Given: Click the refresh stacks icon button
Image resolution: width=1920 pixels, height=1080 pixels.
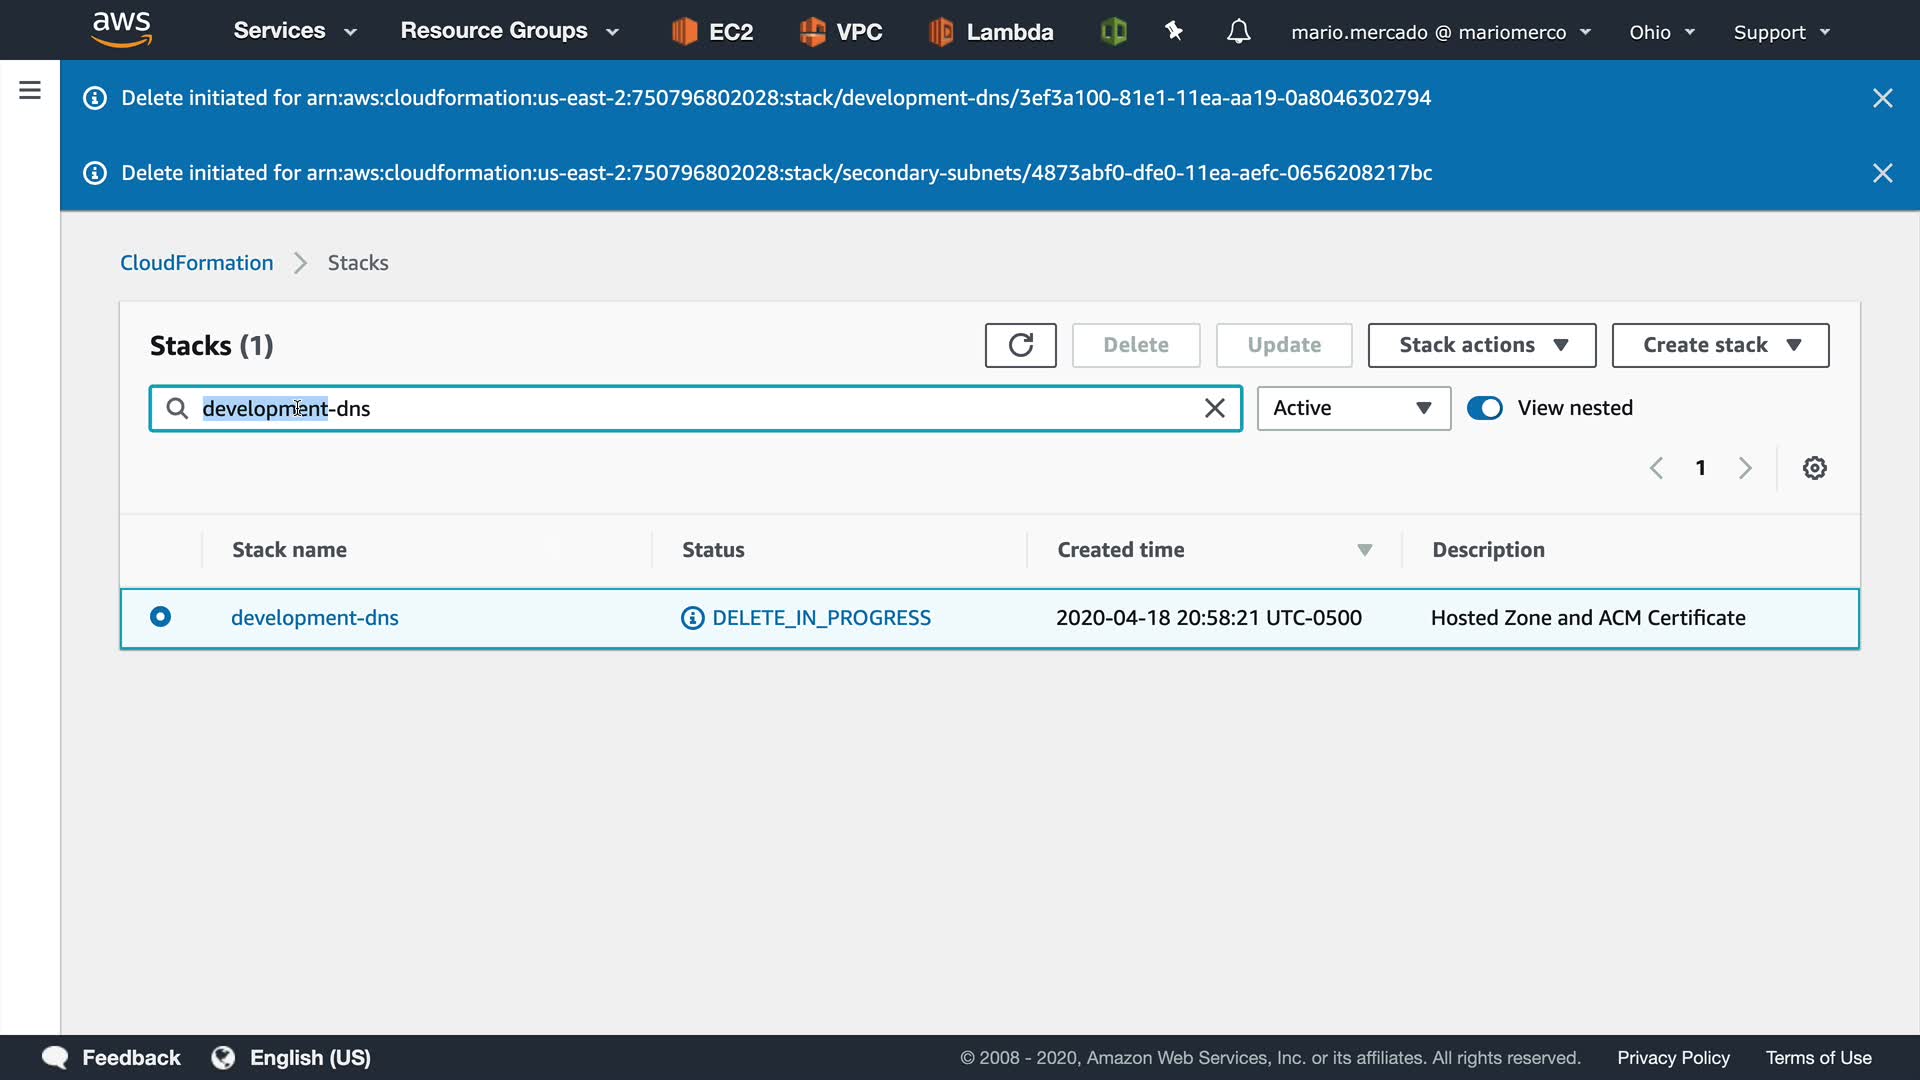Looking at the screenshot, I should (x=1020, y=345).
